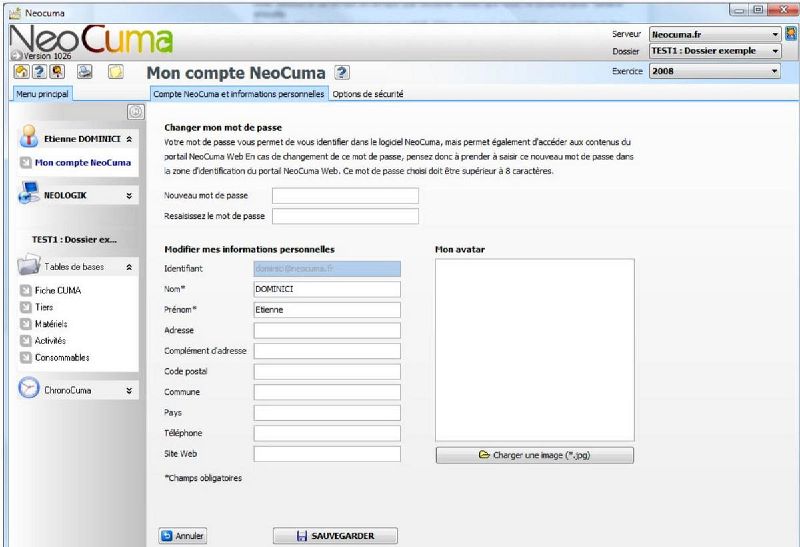800x547 pixels.
Task: Click the sidebar collapse button above user panel
Action: point(136,112)
